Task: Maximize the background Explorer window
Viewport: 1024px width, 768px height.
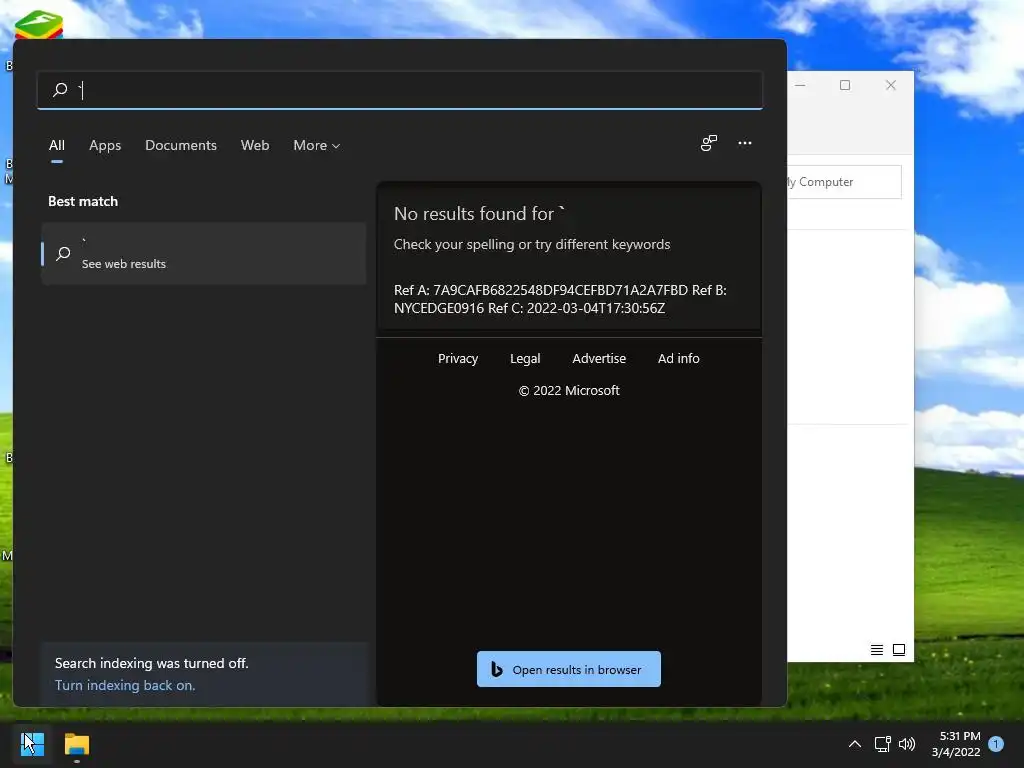Action: click(845, 85)
